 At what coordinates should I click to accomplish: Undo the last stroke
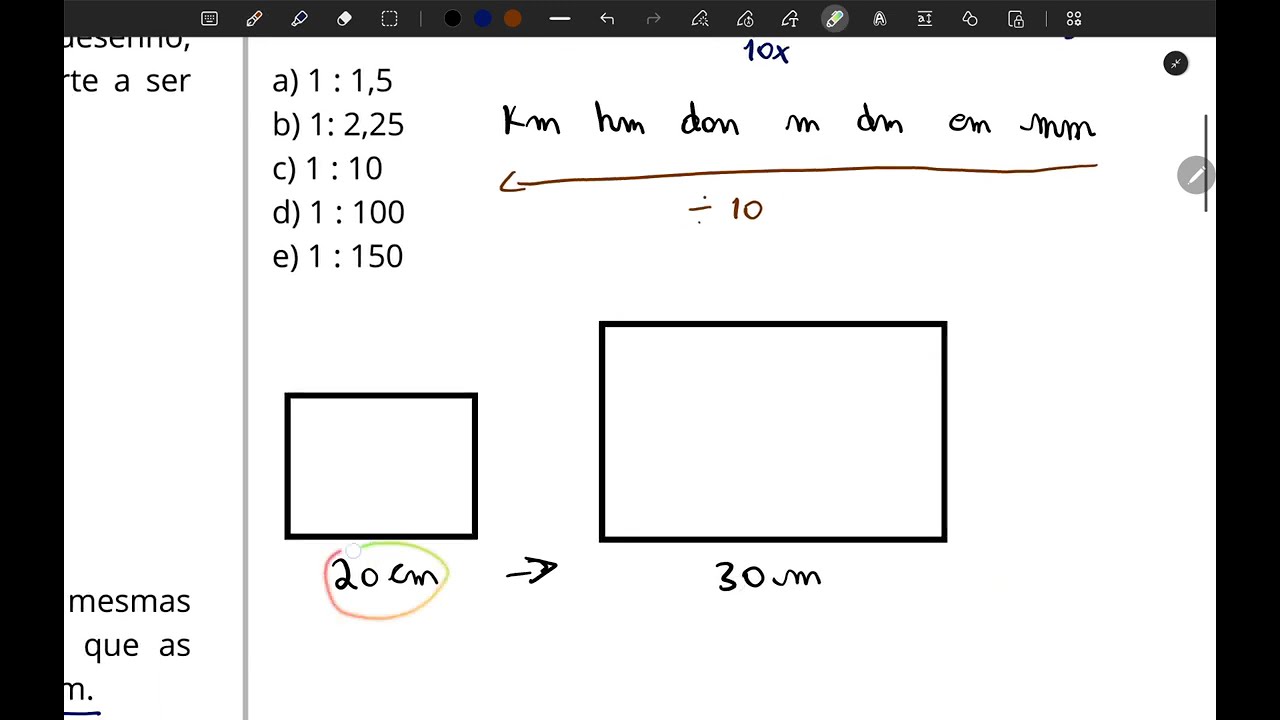click(x=607, y=19)
